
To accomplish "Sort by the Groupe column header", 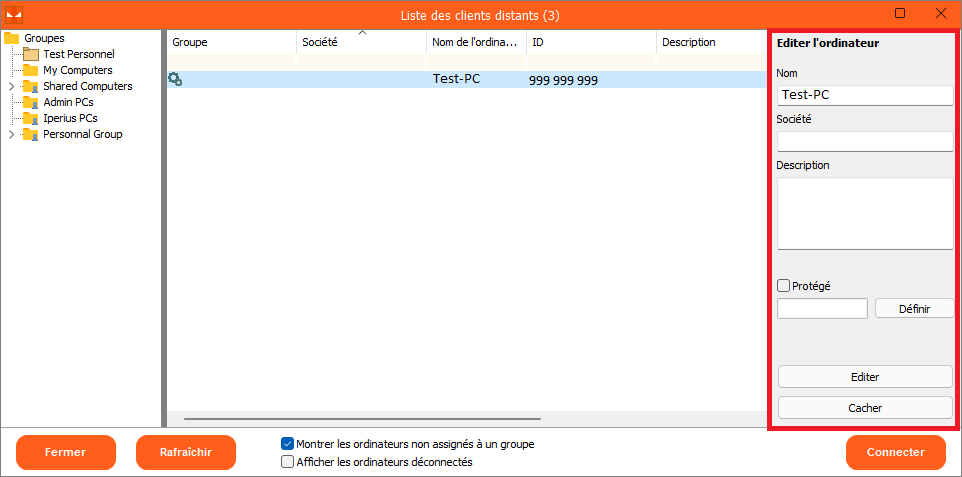I will coord(232,42).
